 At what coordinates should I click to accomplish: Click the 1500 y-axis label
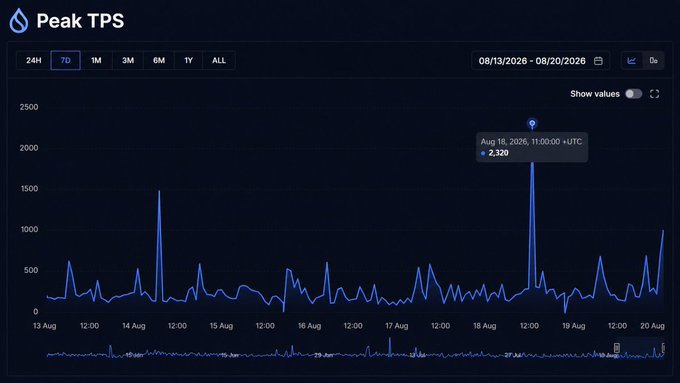[29, 189]
